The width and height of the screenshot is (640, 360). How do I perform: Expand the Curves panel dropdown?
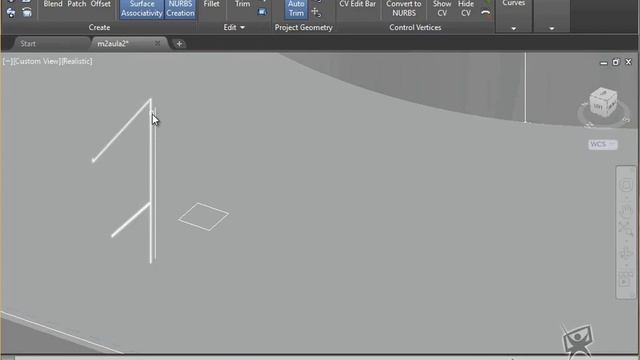point(513,29)
